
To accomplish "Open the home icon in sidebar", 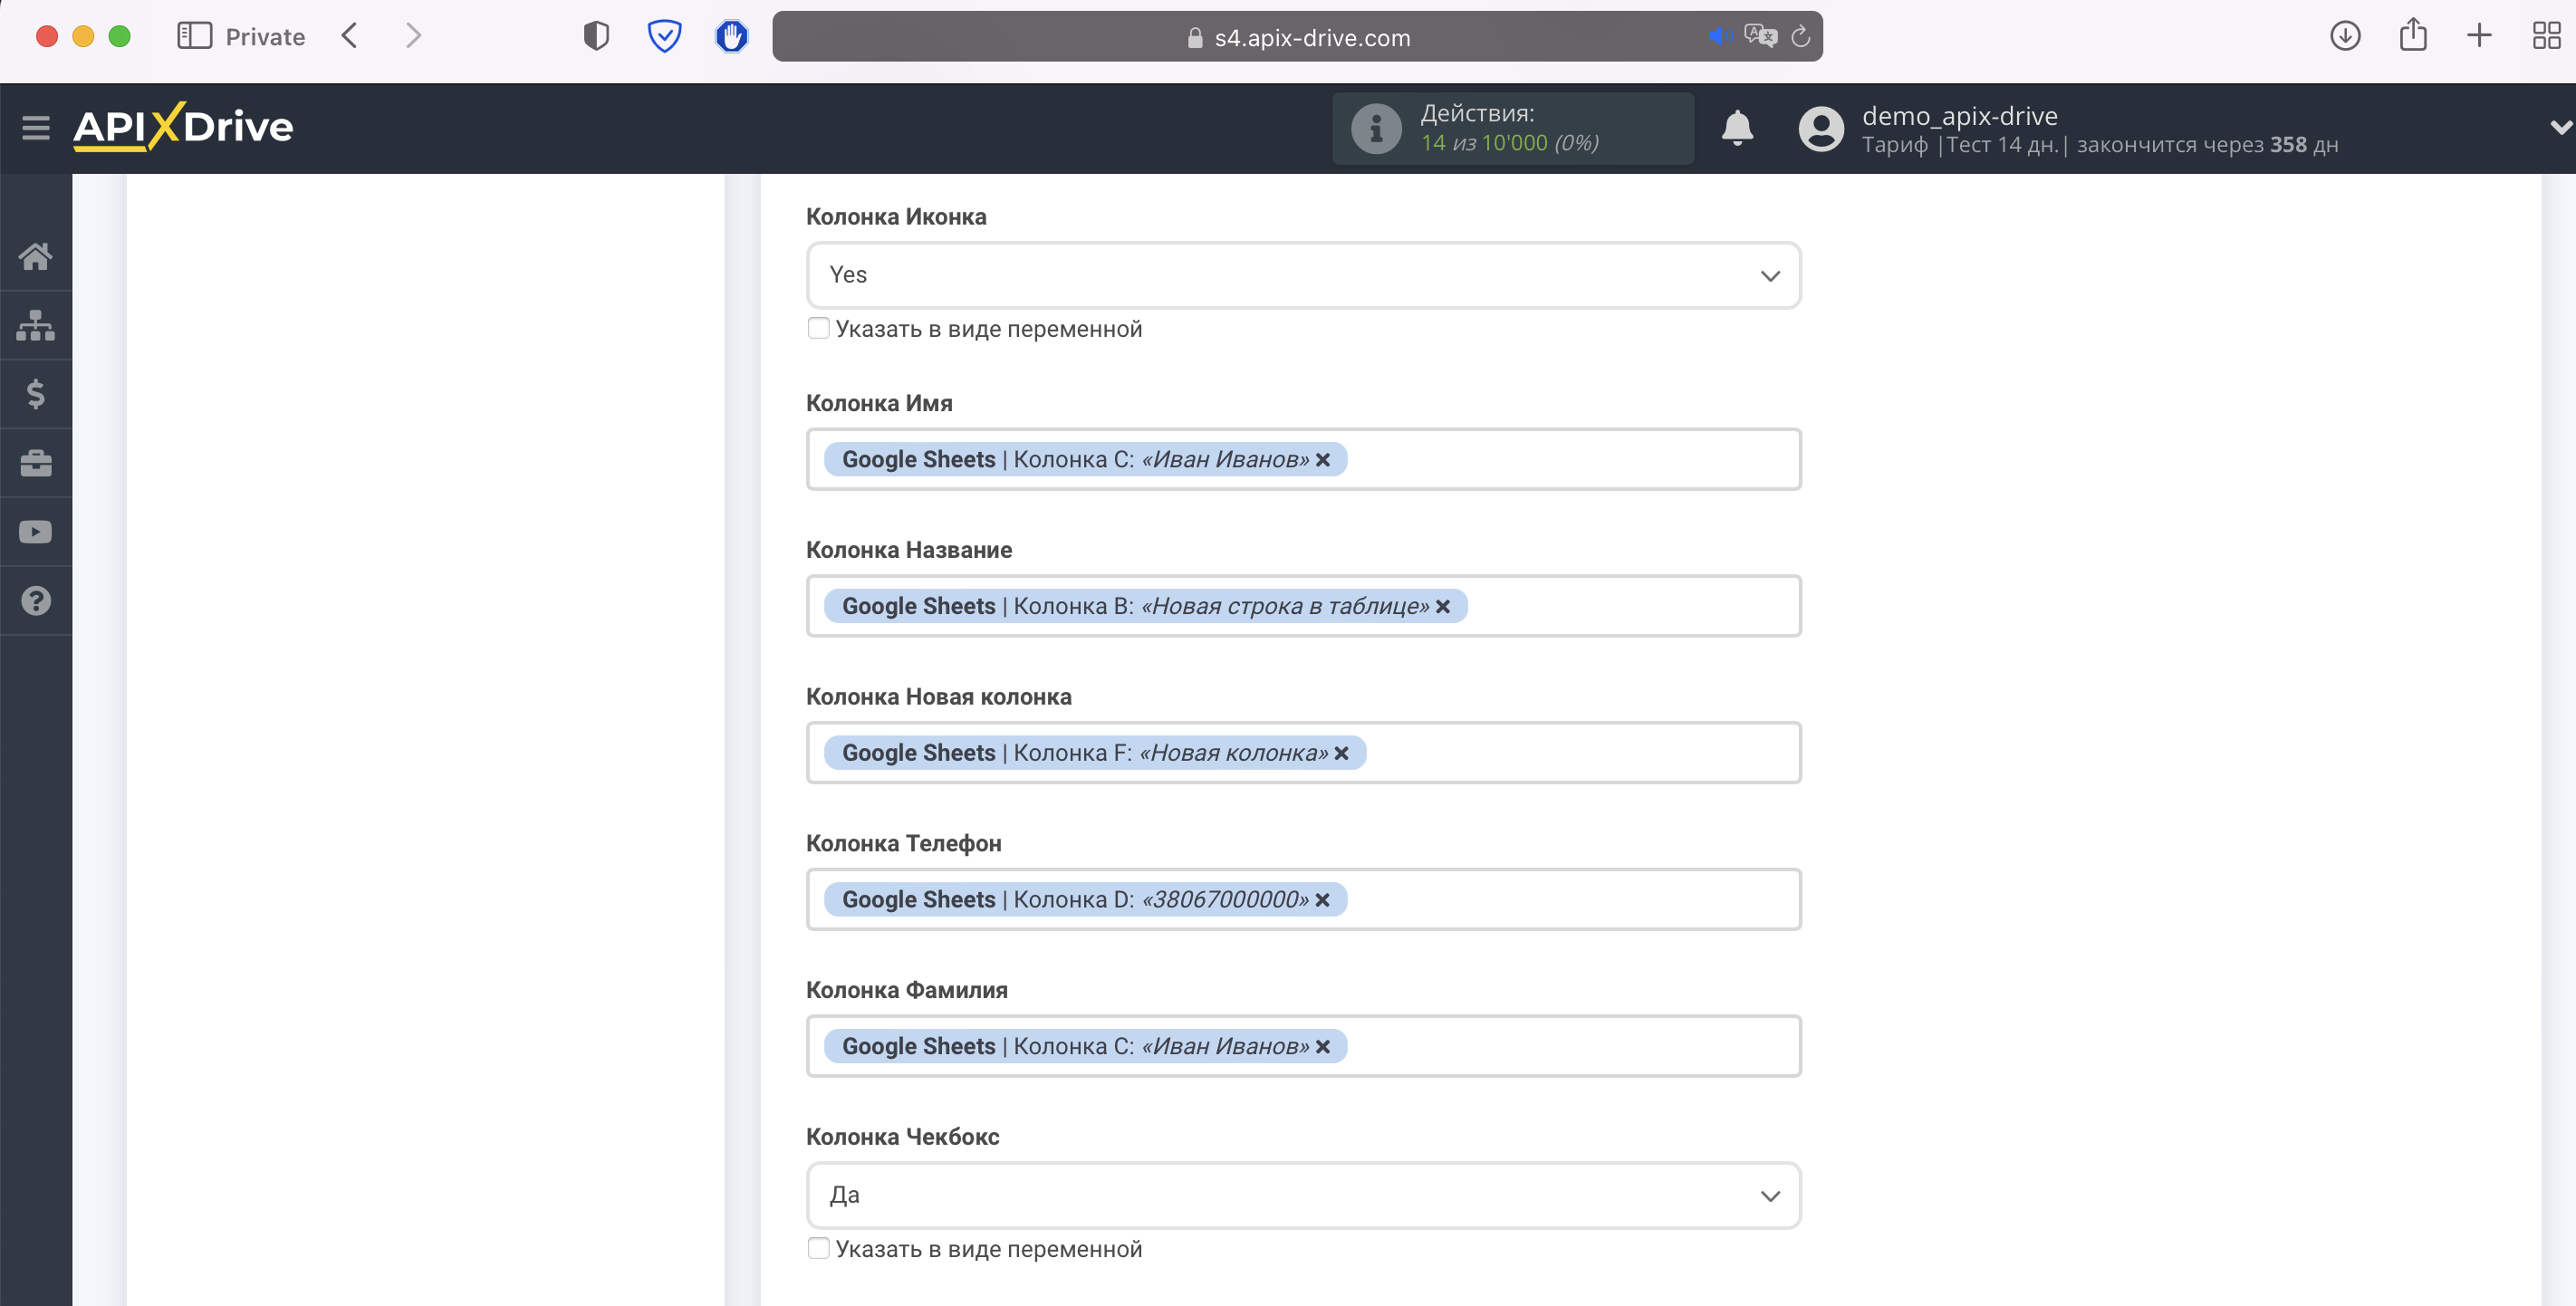I will click(x=36, y=257).
